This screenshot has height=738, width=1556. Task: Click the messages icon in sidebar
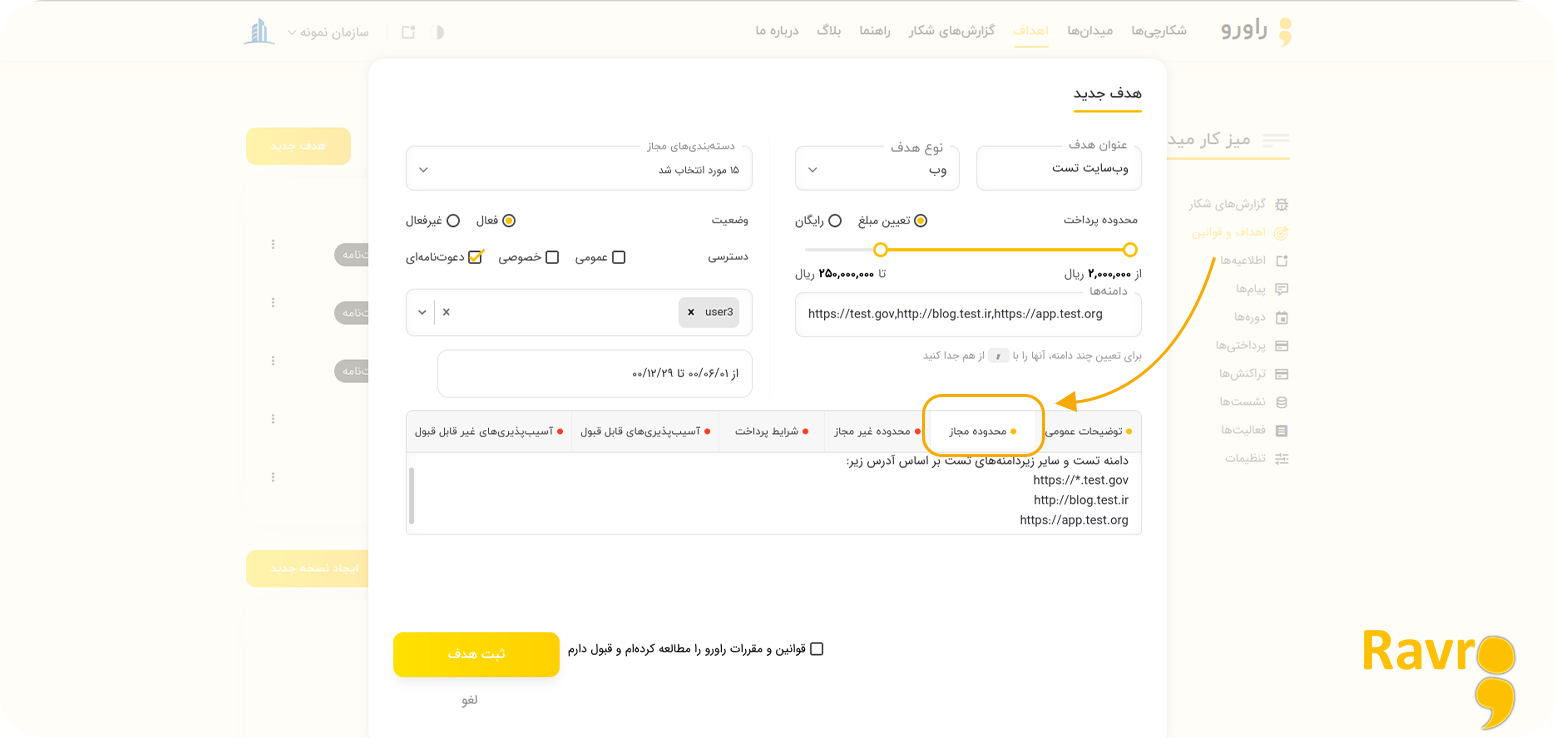[1281, 289]
